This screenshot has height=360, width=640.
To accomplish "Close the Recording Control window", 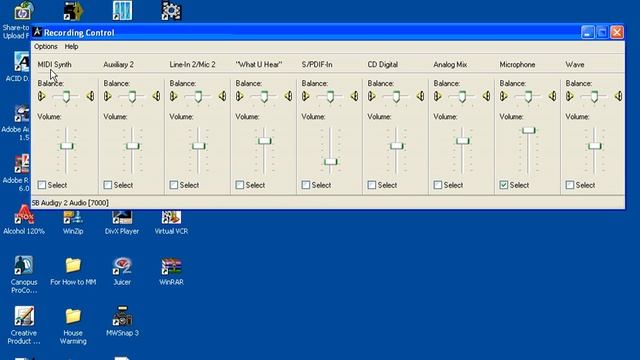I will point(617,32).
